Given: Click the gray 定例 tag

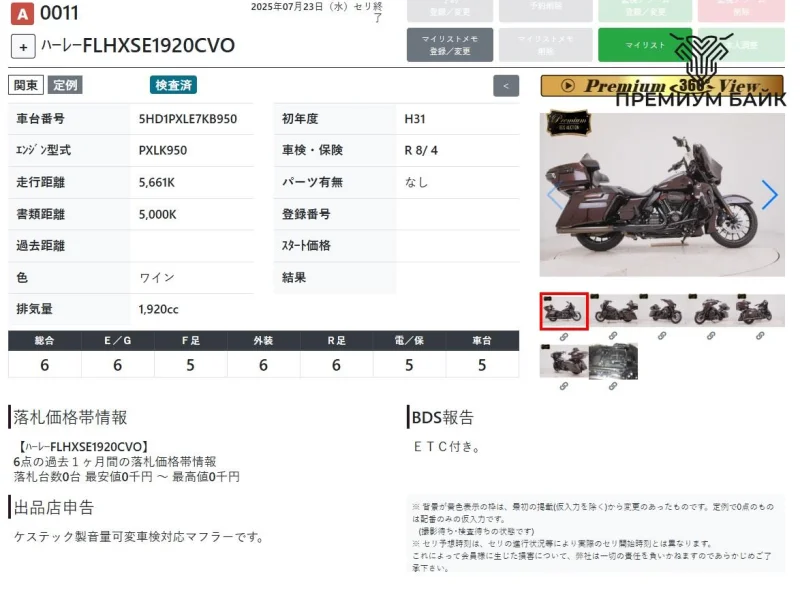Looking at the screenshot, I should [x=65, y=85].
